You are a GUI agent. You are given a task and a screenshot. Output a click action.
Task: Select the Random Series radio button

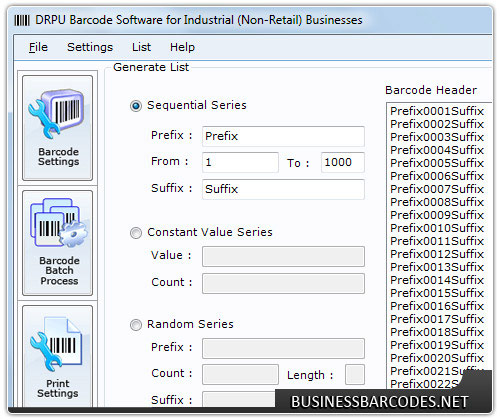click(136, 325)
